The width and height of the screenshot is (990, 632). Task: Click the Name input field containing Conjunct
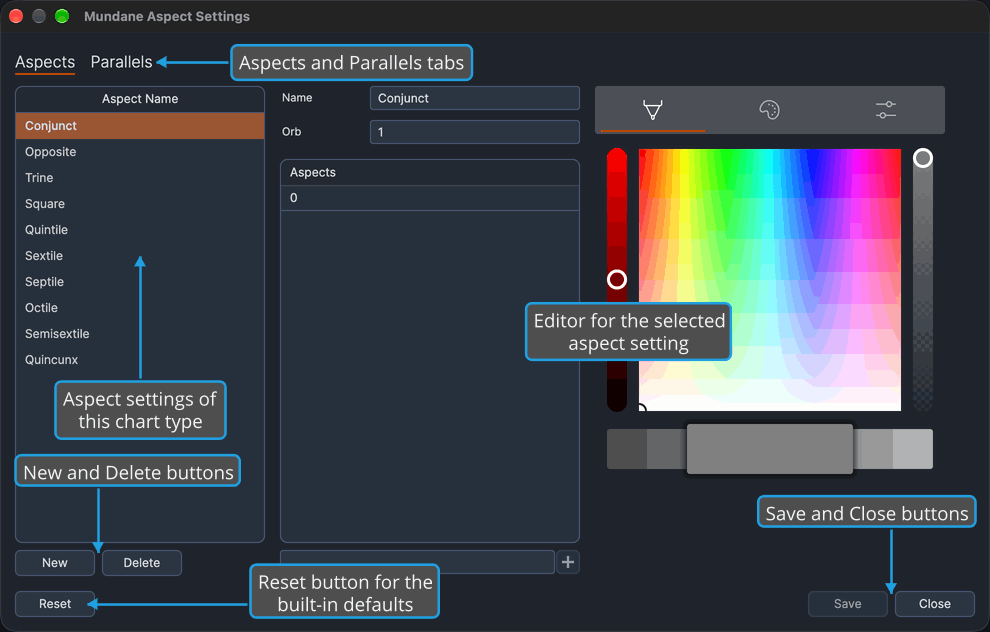(474, 98)
